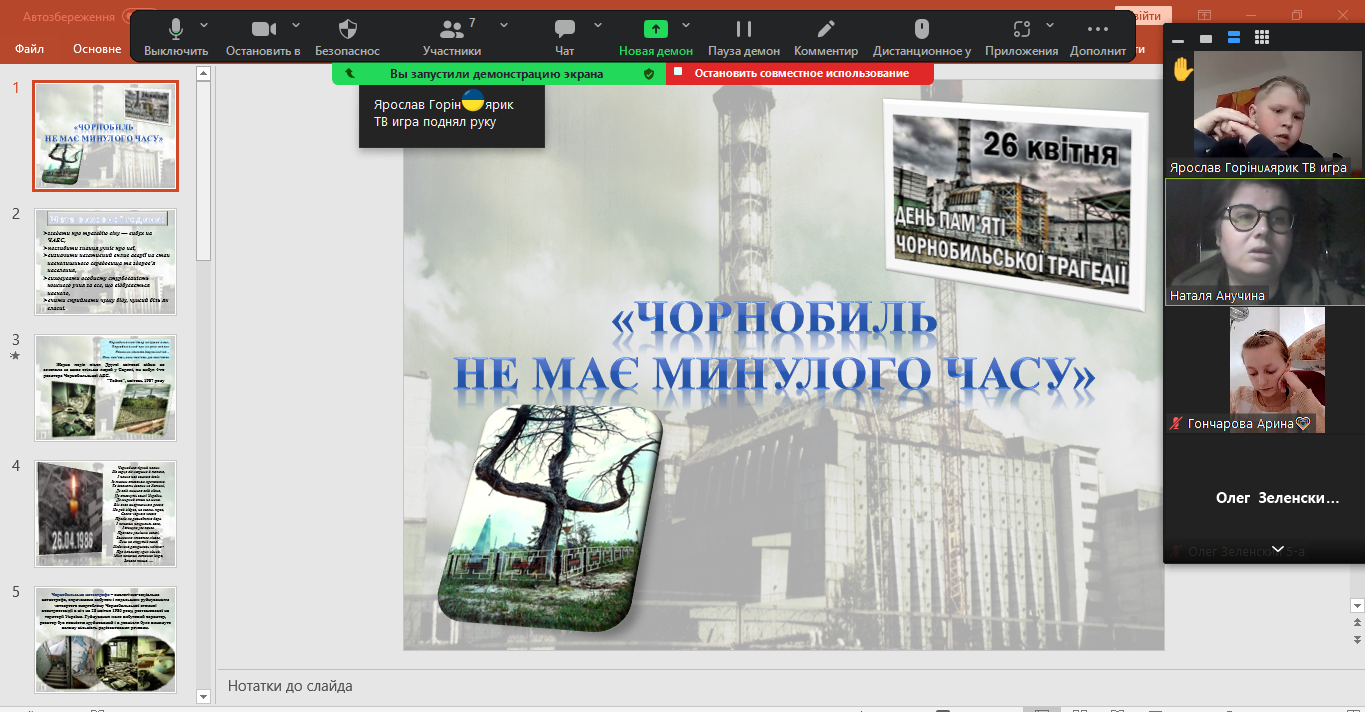Image resolution: width=1365 pixels, height=712 pixels.
Task: Select Наталя Анучина's video tile
Action: [1265, 242]
